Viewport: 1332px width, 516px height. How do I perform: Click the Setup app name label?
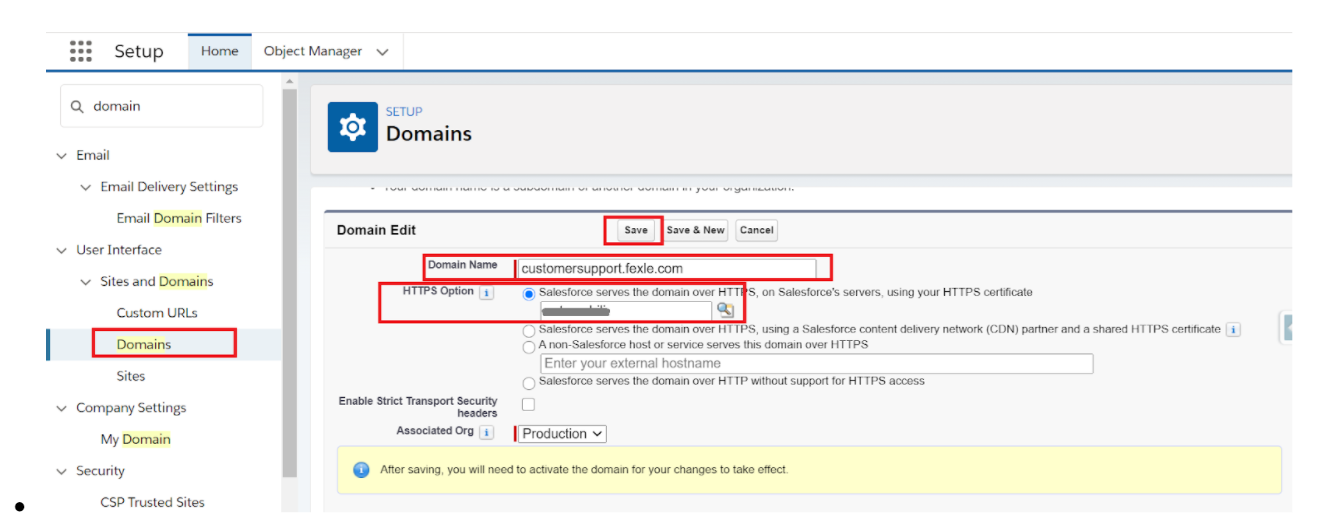[138, 51]
